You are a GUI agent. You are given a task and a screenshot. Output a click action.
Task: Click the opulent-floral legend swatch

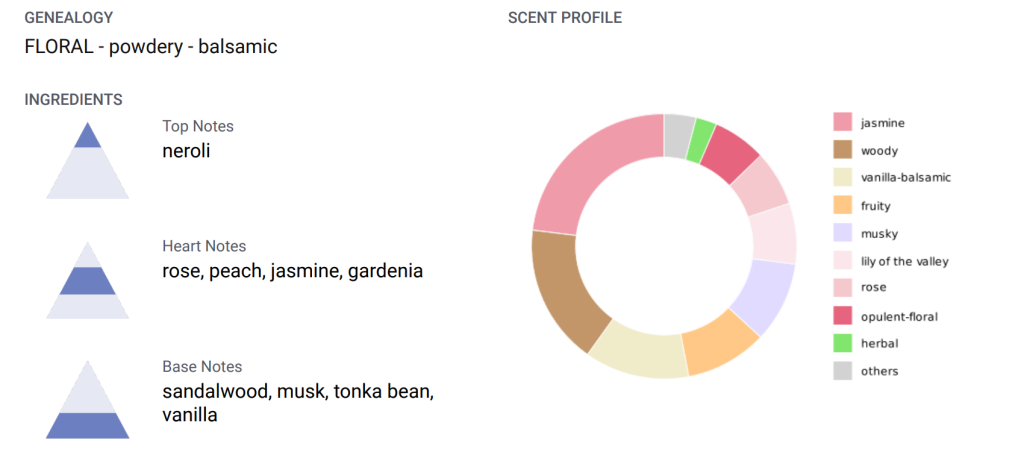[x=843, y=316]
